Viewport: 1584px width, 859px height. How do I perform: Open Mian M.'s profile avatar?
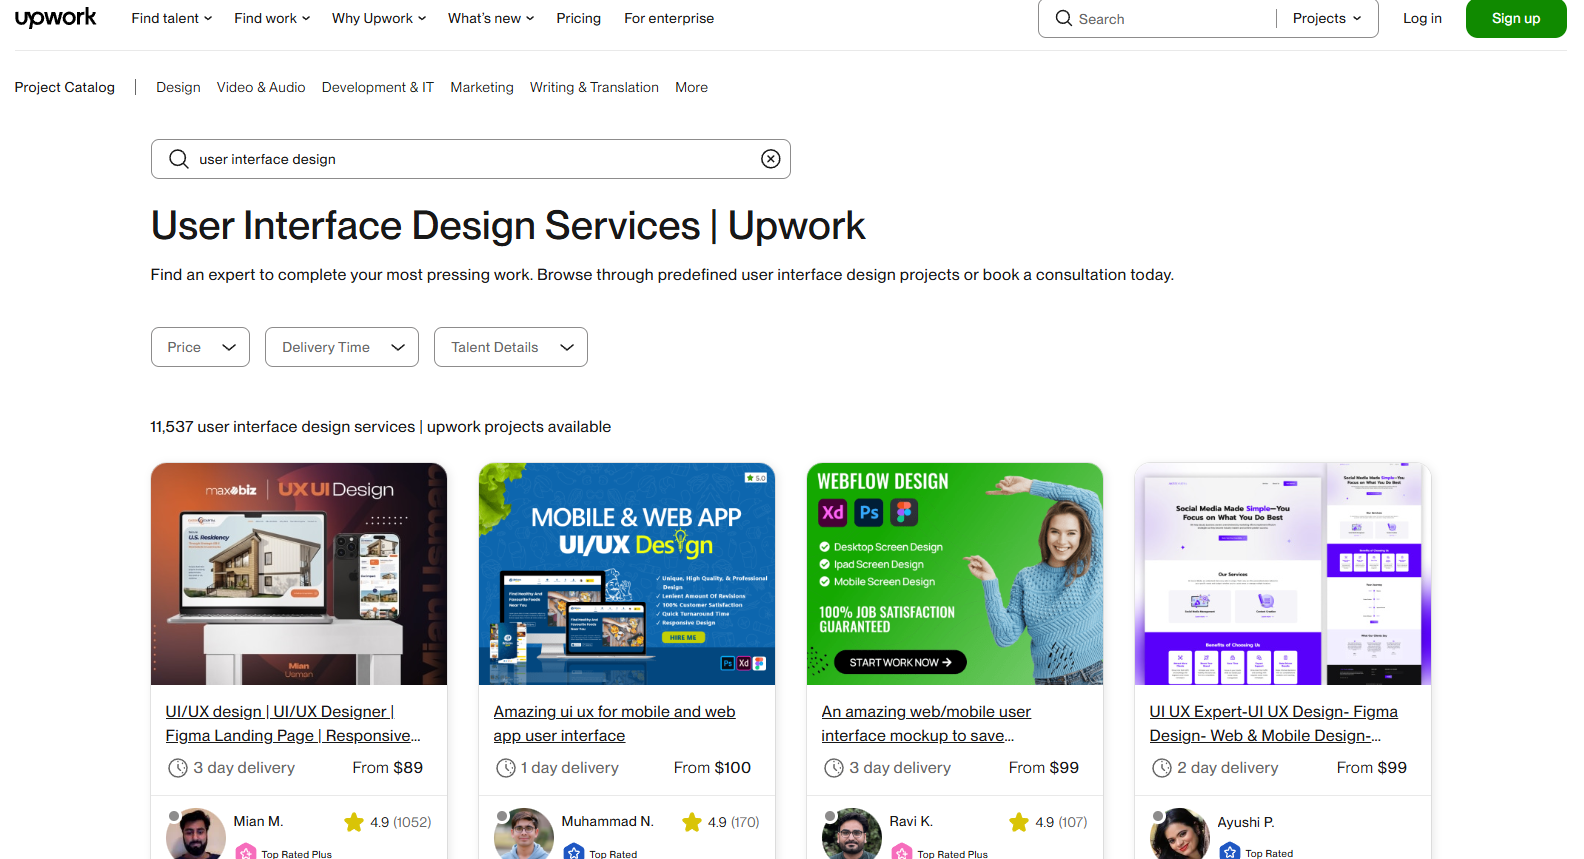pyautogui.click(x=196, y=834)
